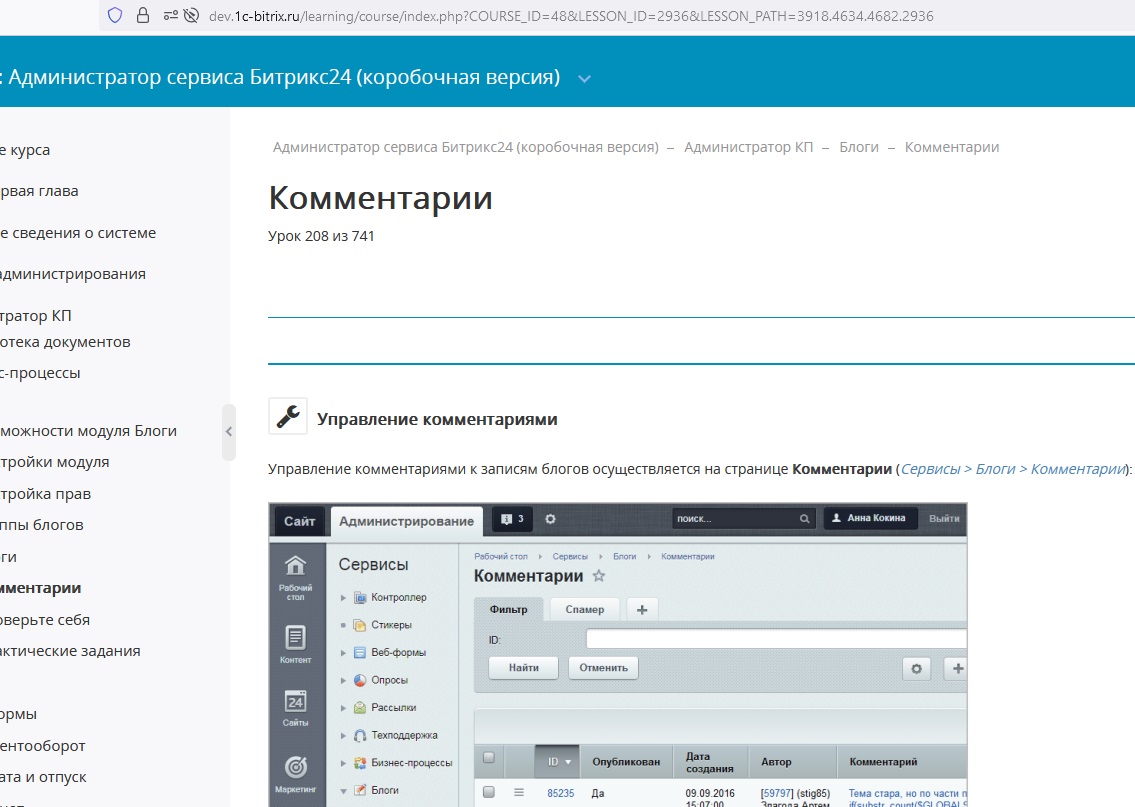Click the notifications badge showing 3
This screenshot has width=1135, height=807.
click(x=512, y=519)
